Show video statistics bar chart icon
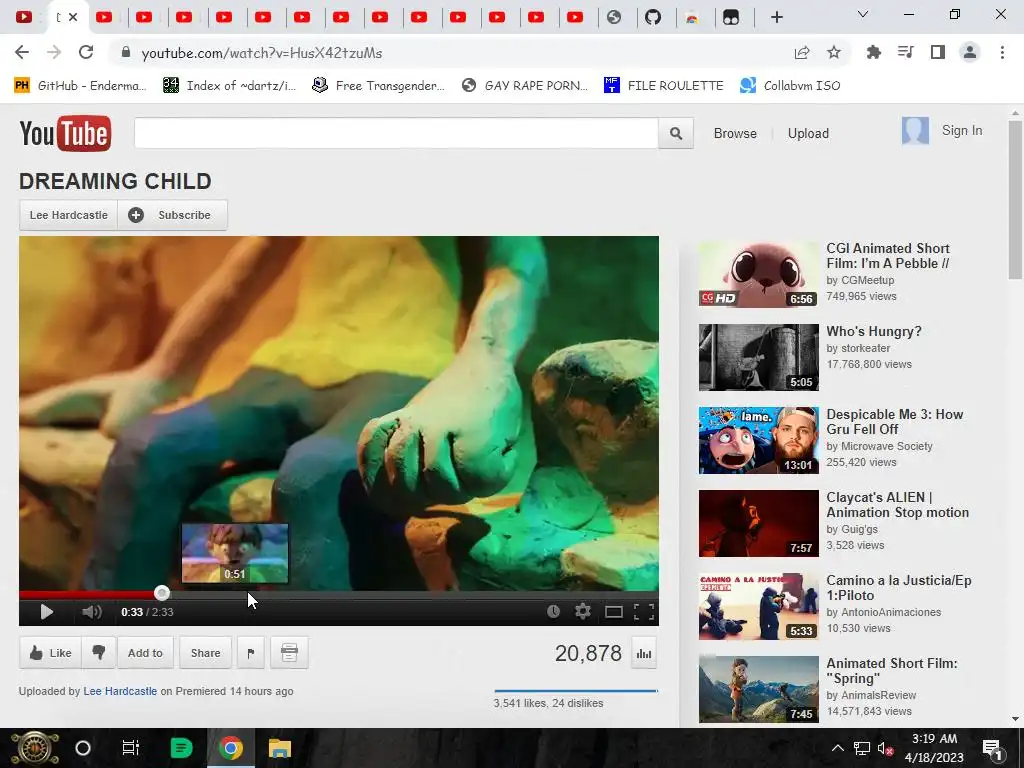Screen dimensions: 1024x768 [644, 654]
